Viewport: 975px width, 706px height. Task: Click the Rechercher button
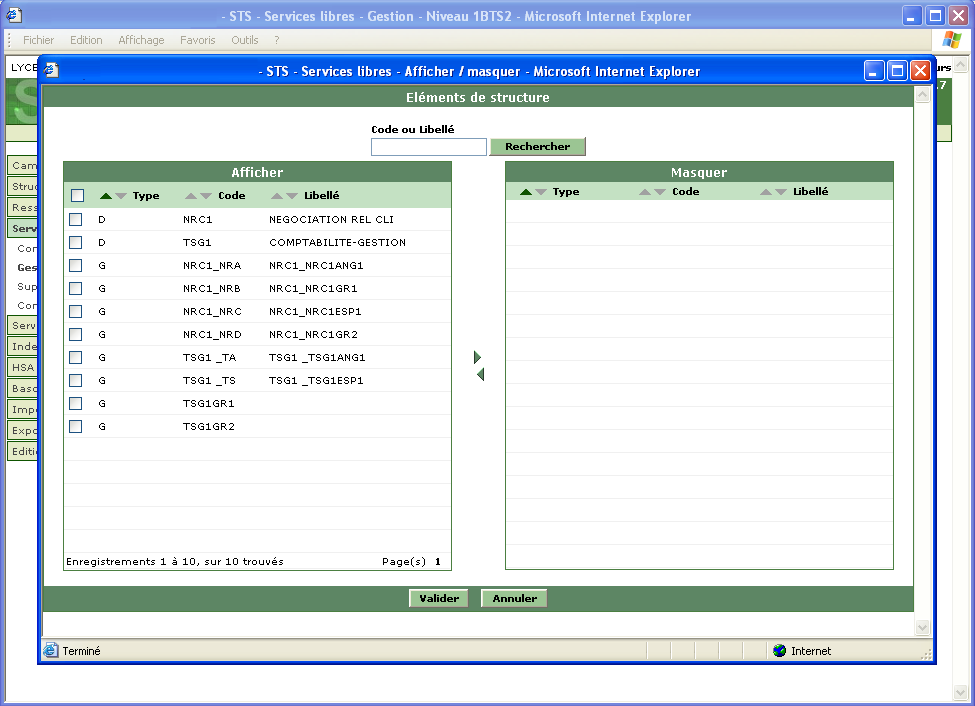tap(537, 146)
